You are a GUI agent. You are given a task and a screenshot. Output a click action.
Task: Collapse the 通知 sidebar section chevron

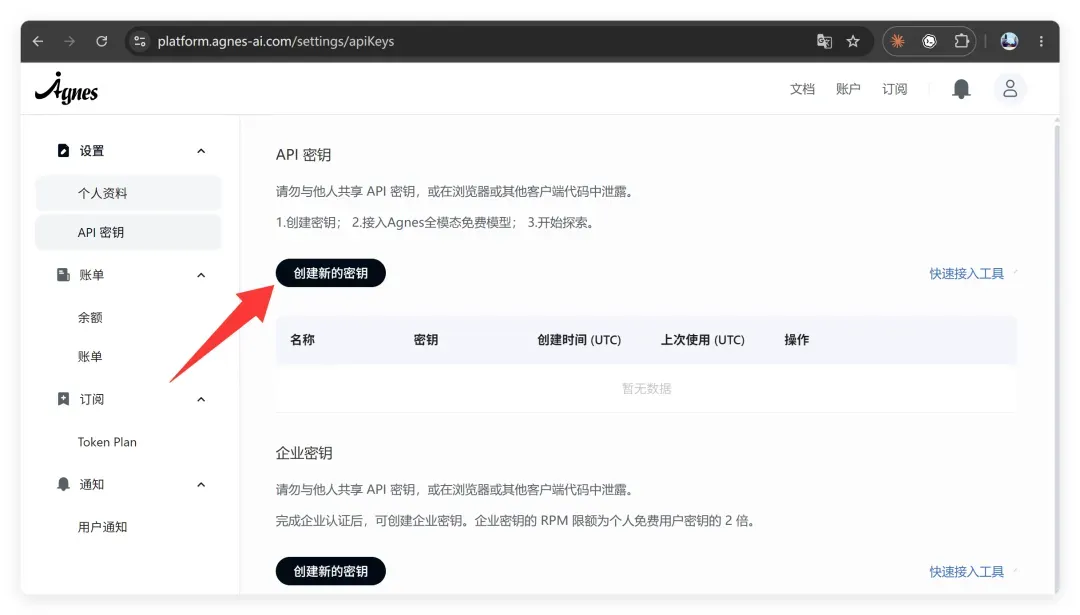pos(201,485)
